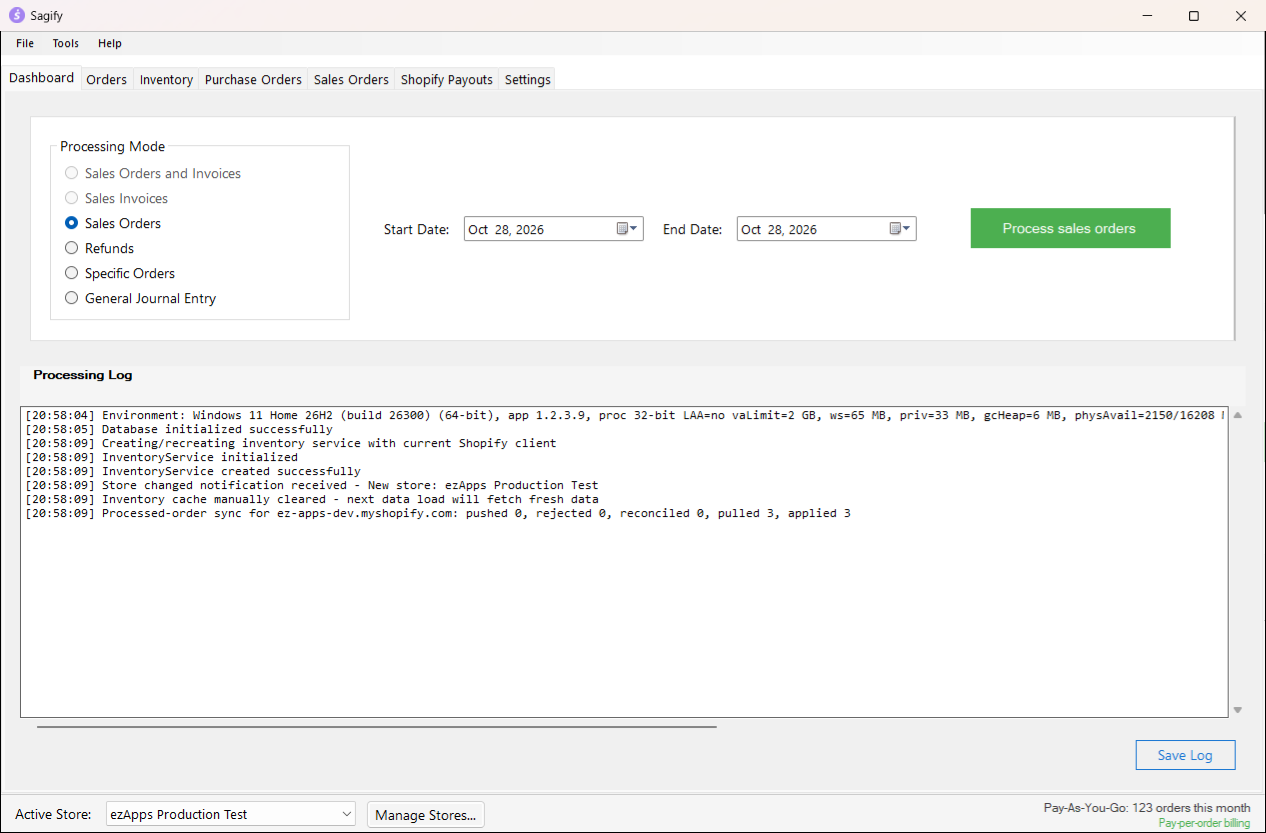Open the Shopify Payouts tab
Image resolution: width=1266 pixels, height=833 pixels.
tap(447, 79)
